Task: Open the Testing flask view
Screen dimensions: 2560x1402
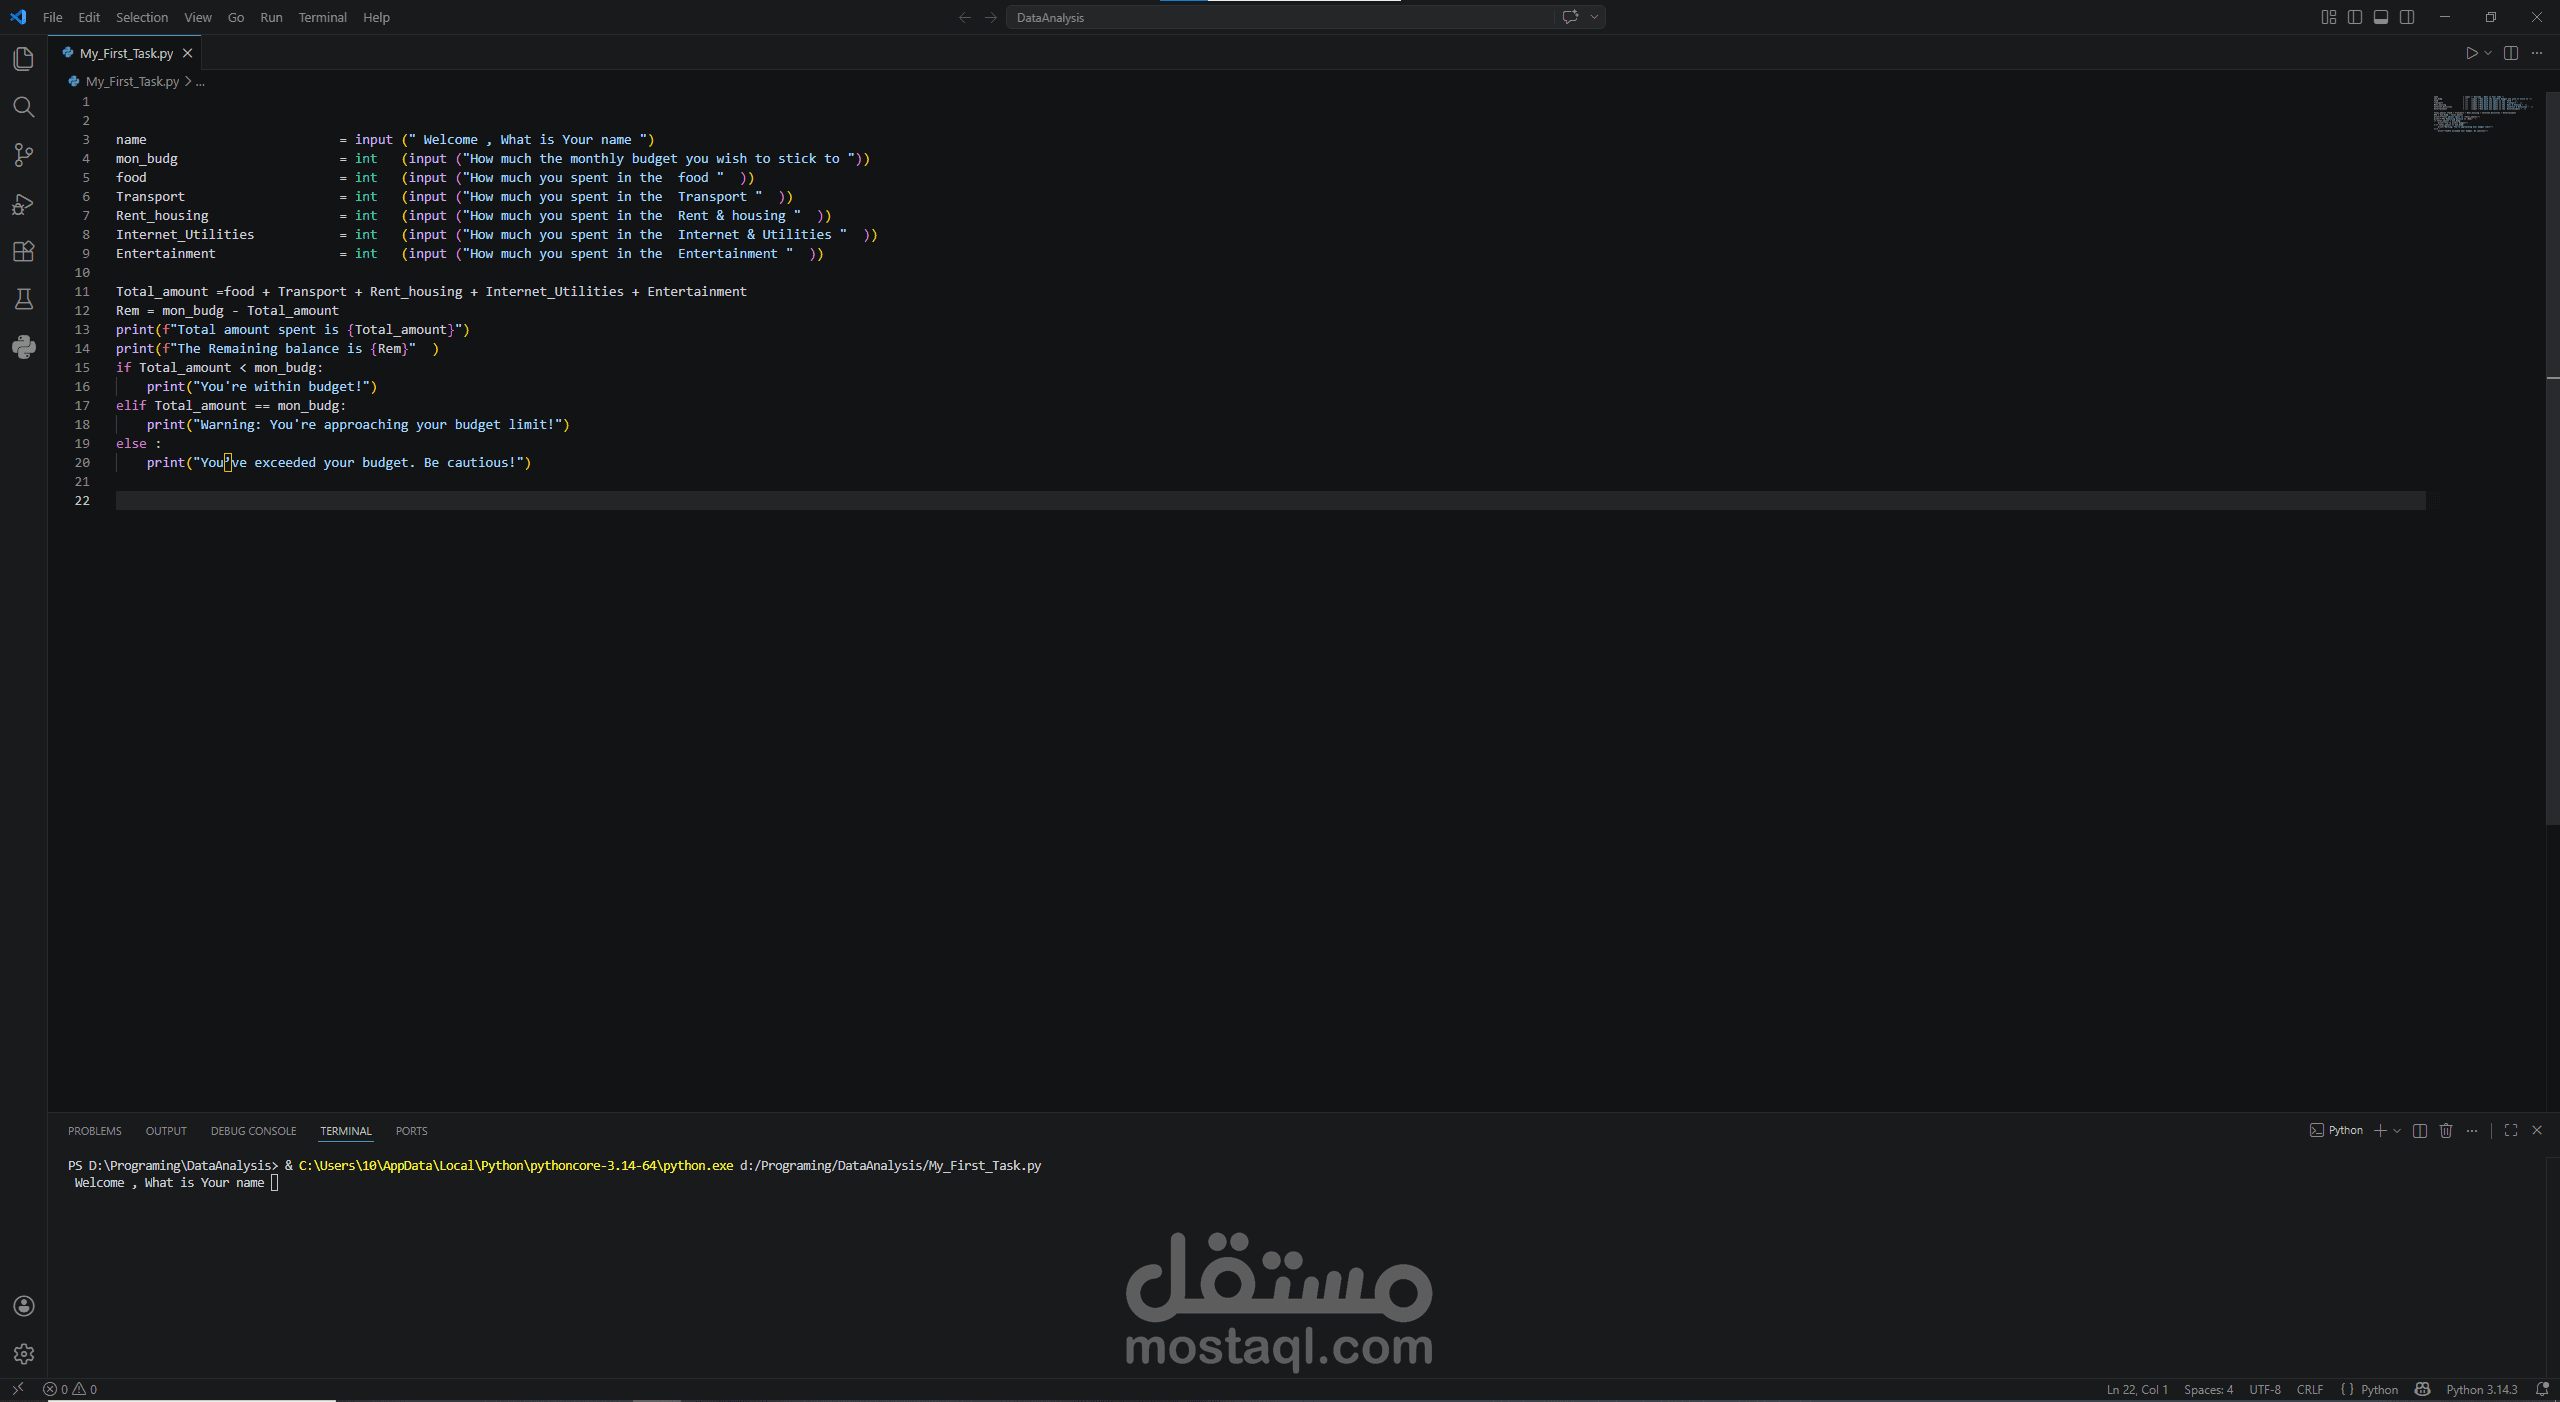Action: pos(23,299)
